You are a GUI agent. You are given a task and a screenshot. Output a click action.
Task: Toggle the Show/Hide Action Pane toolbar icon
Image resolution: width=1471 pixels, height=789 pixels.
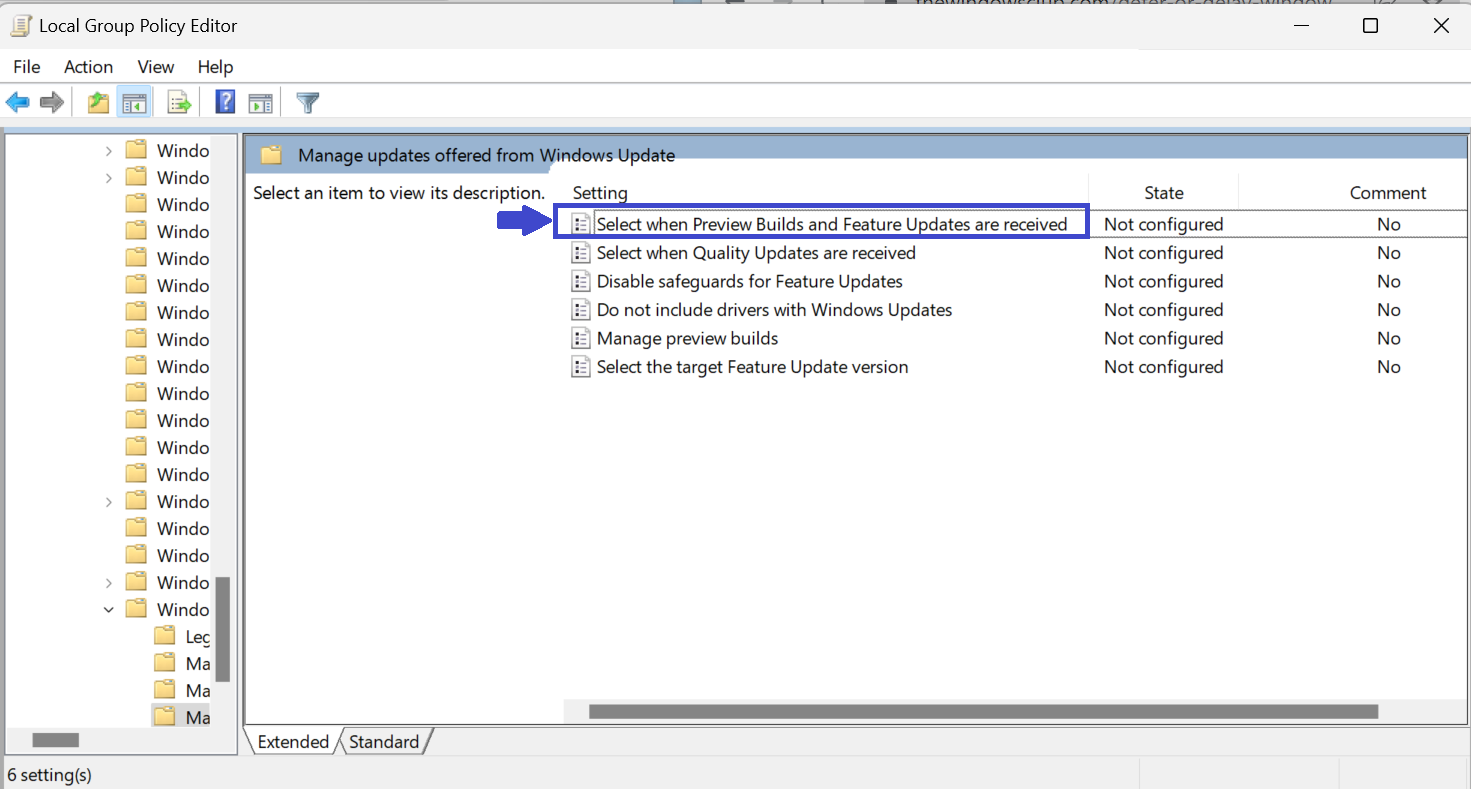coord(261,102)
